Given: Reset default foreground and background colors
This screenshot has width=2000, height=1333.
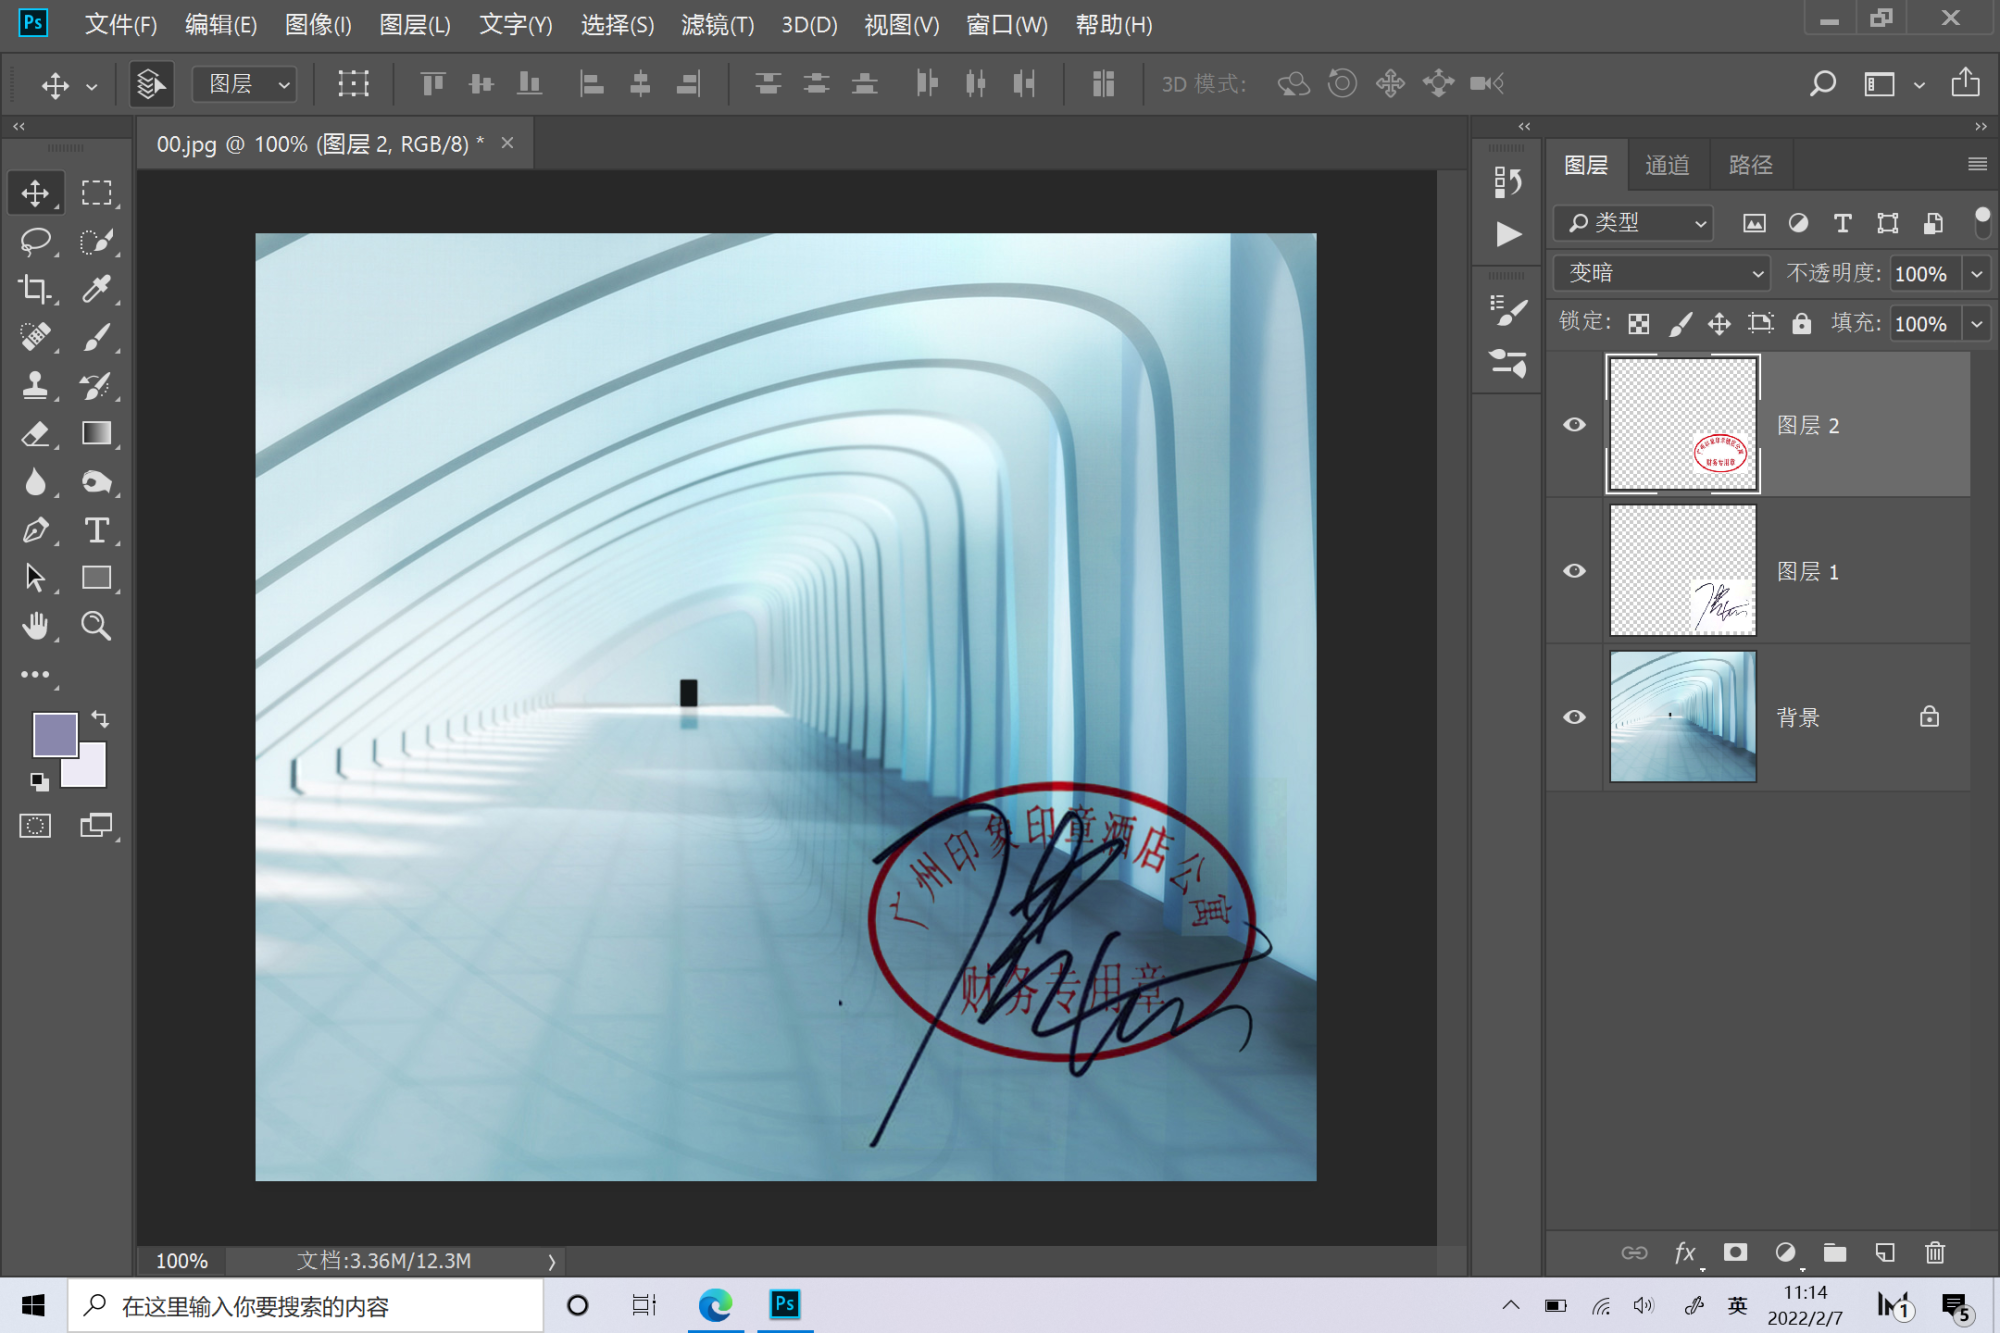Looking at the screenshot, I should [39, 782].
